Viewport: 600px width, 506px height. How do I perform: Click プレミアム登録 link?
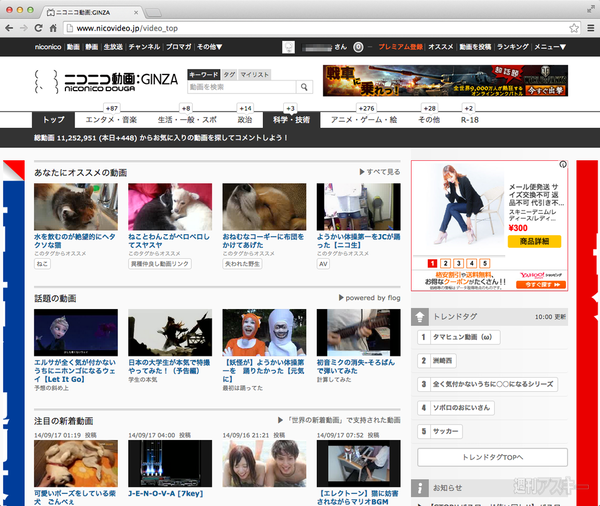(x=401, y=47)
